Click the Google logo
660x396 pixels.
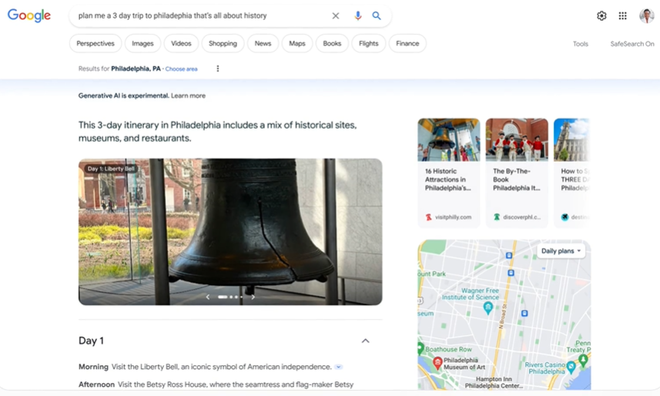click(29, 16)
